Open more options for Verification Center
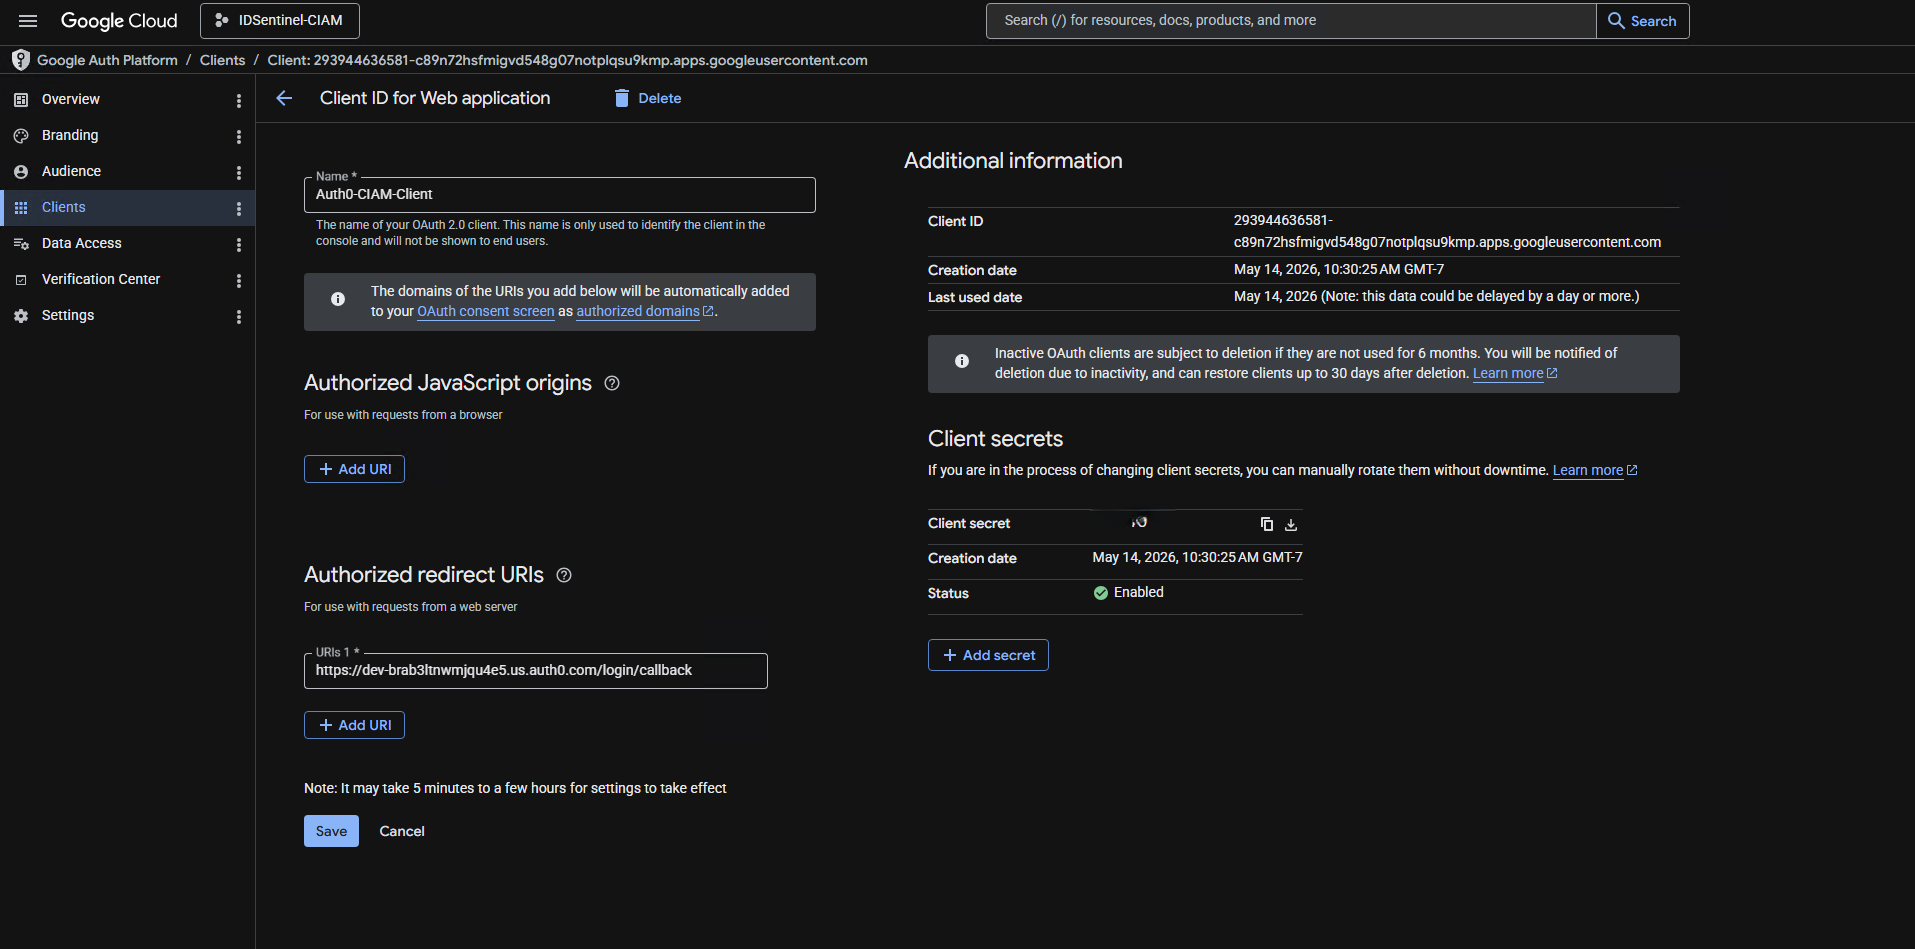Viewport: 1915px width, 949px height. (238, 281)
